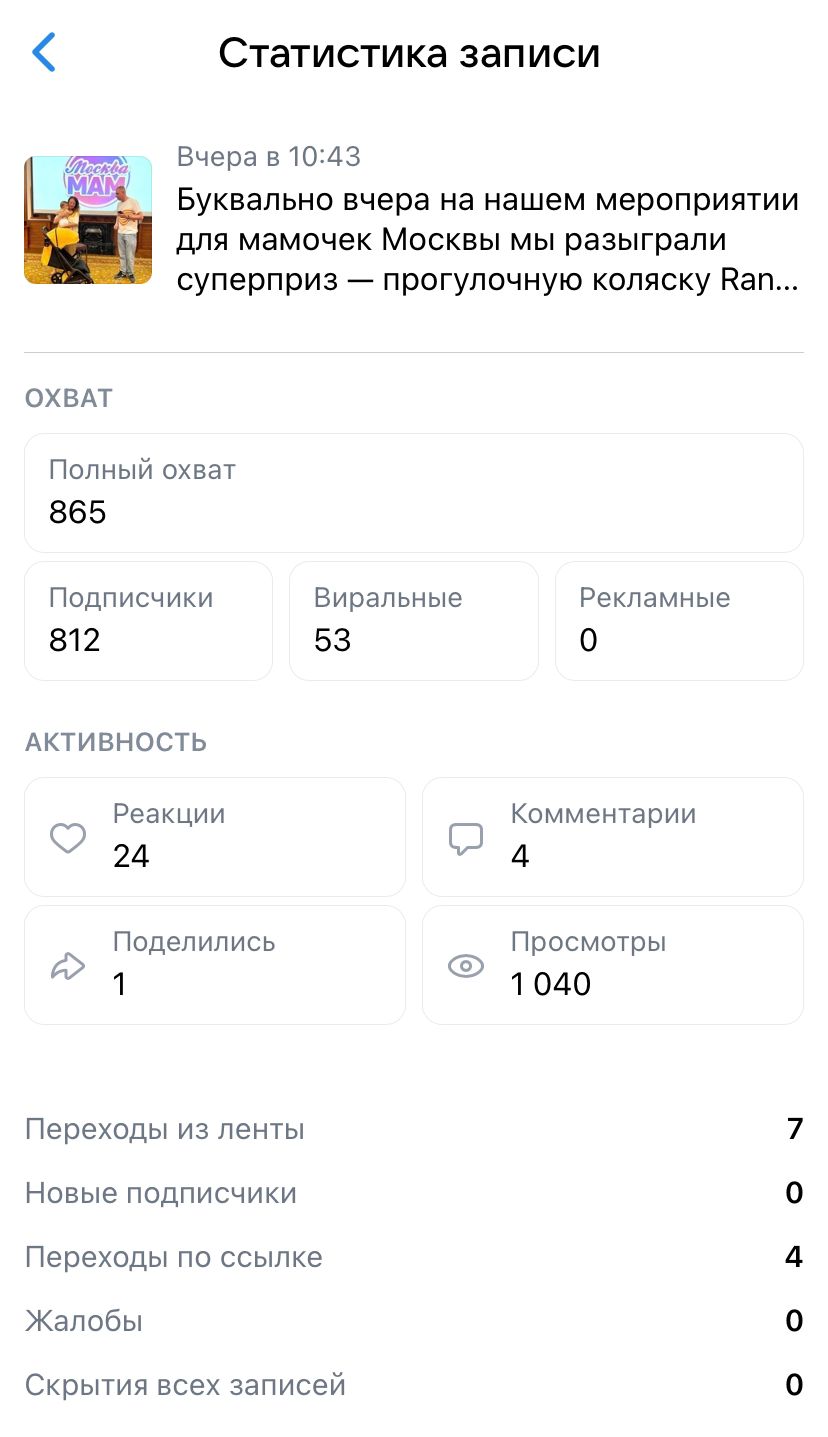Screen dimensions: 828x1437
Task: Click the Скрытия всех записей row
Action: 414,1386
